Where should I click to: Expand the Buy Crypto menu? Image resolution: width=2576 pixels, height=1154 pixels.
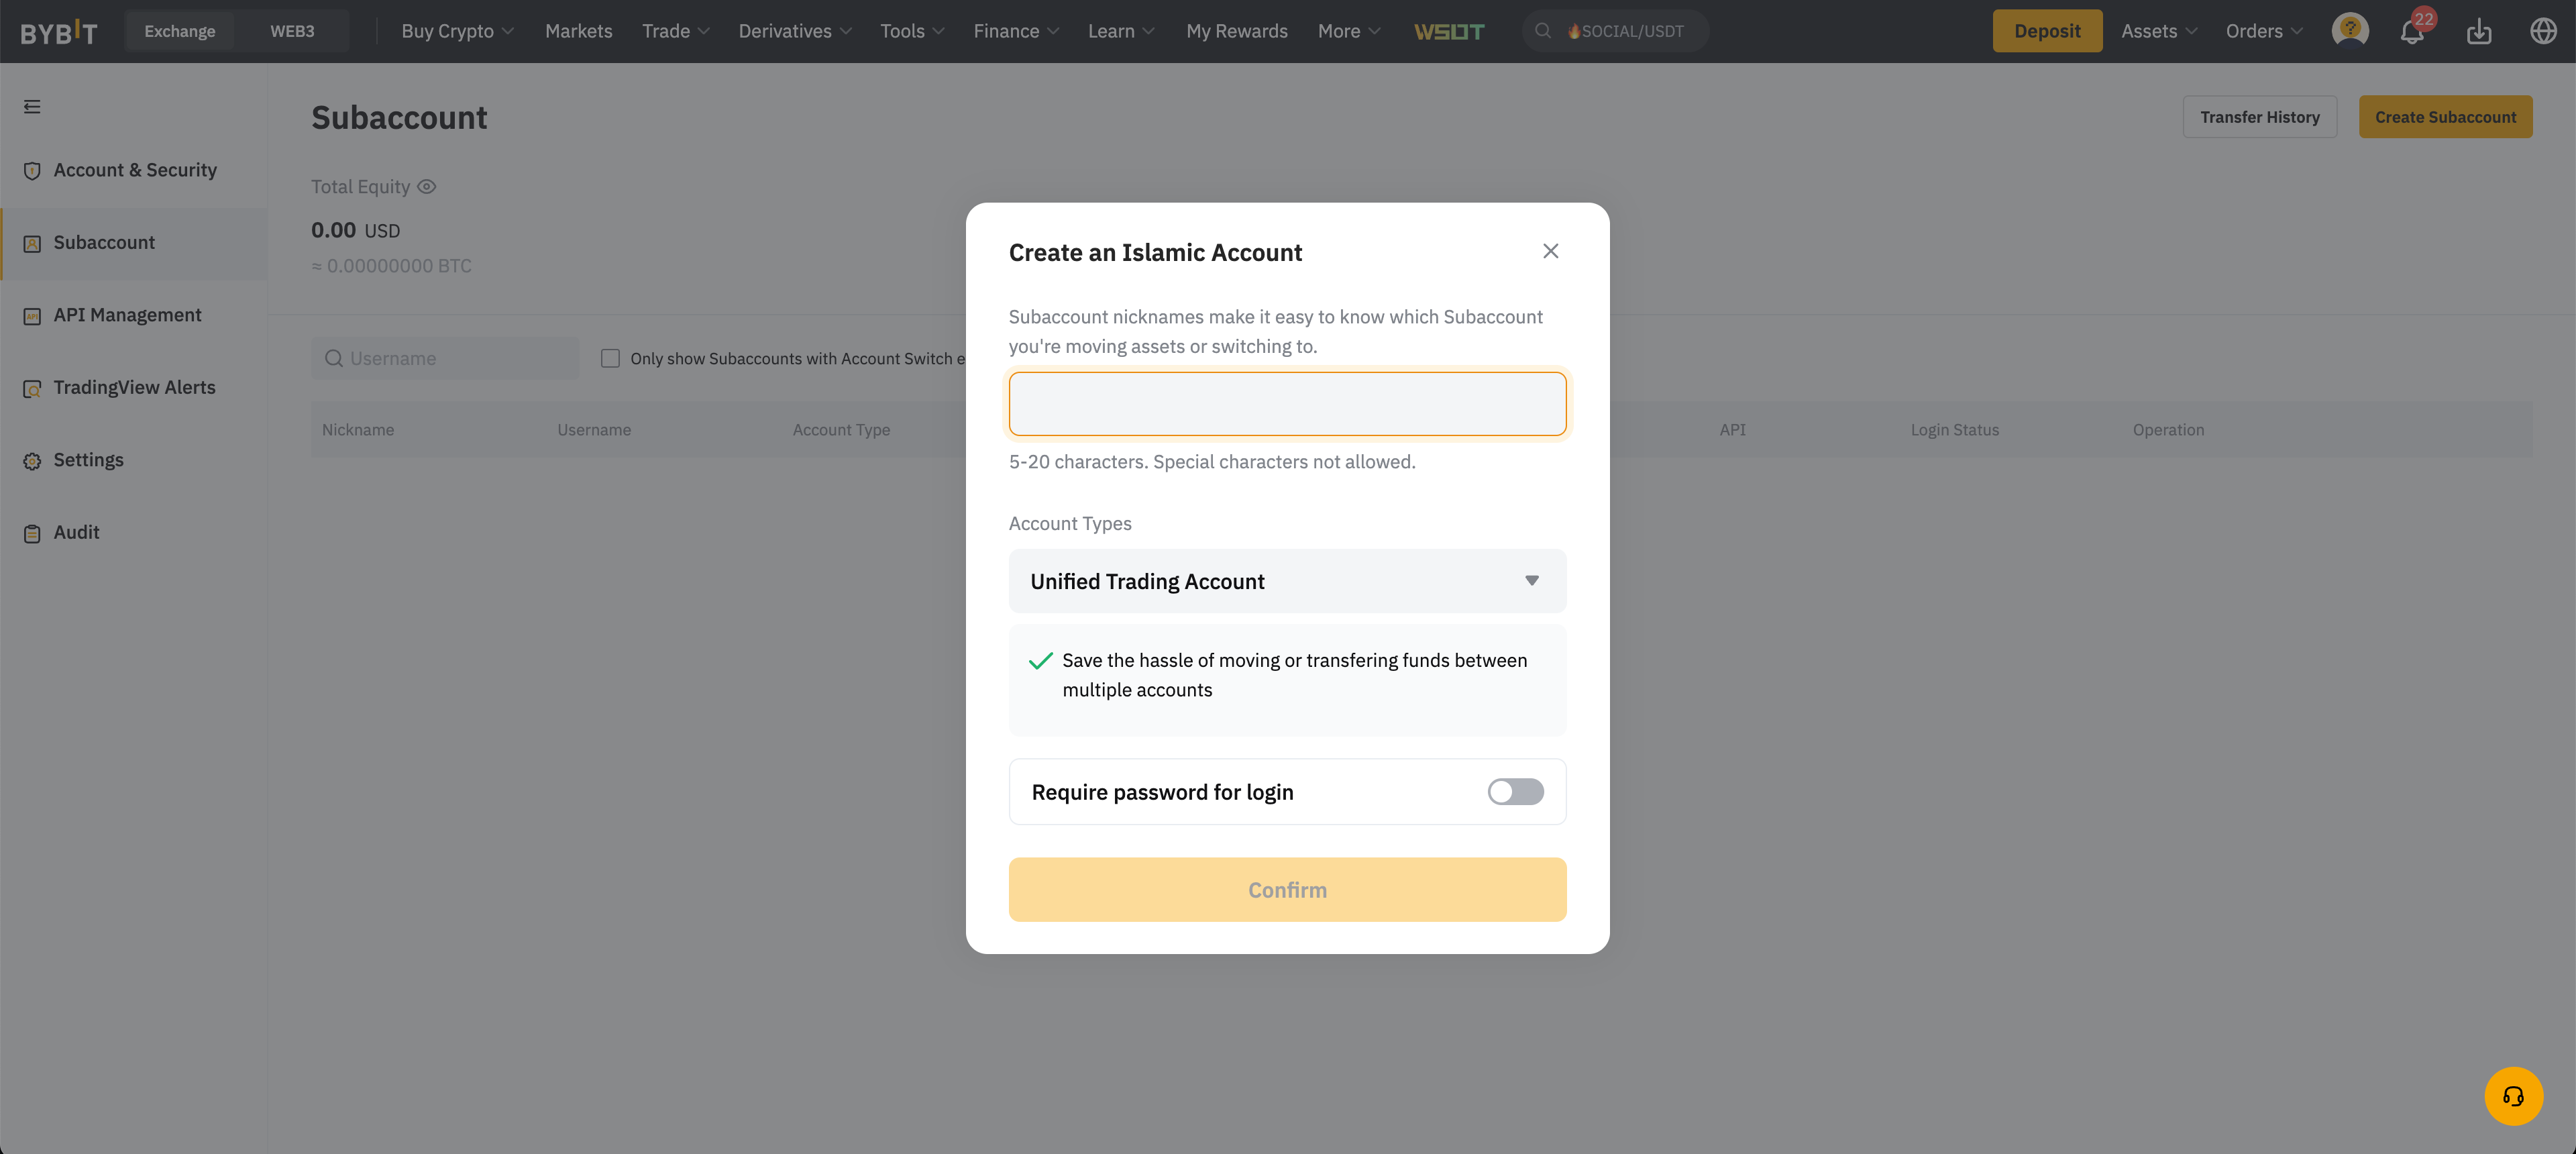click(457, 31)
